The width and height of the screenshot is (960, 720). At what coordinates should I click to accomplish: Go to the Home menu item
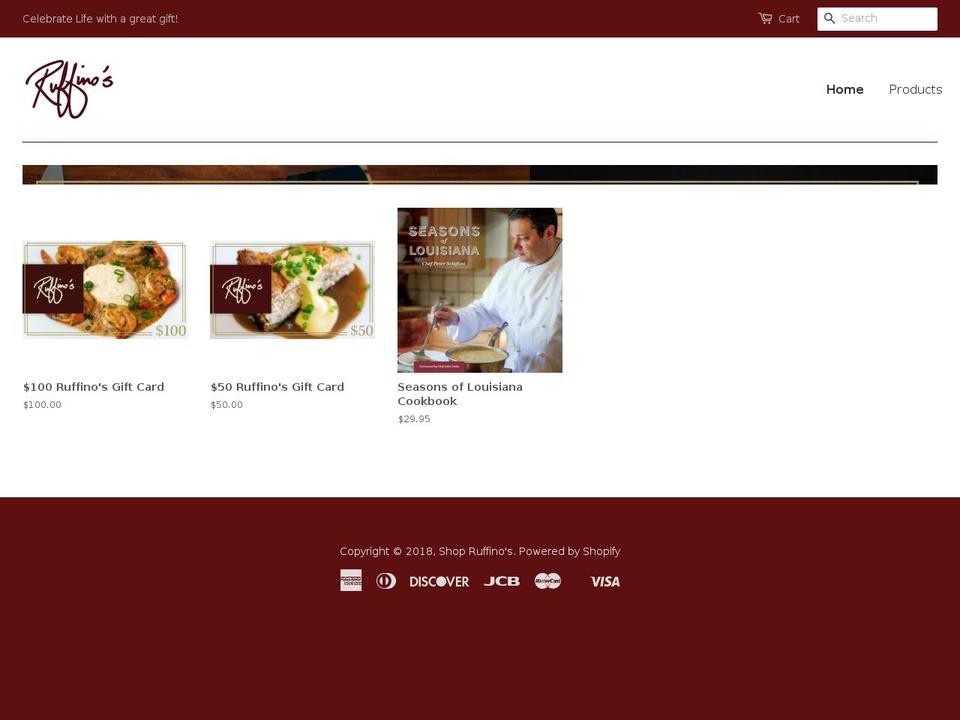[844, 89]
